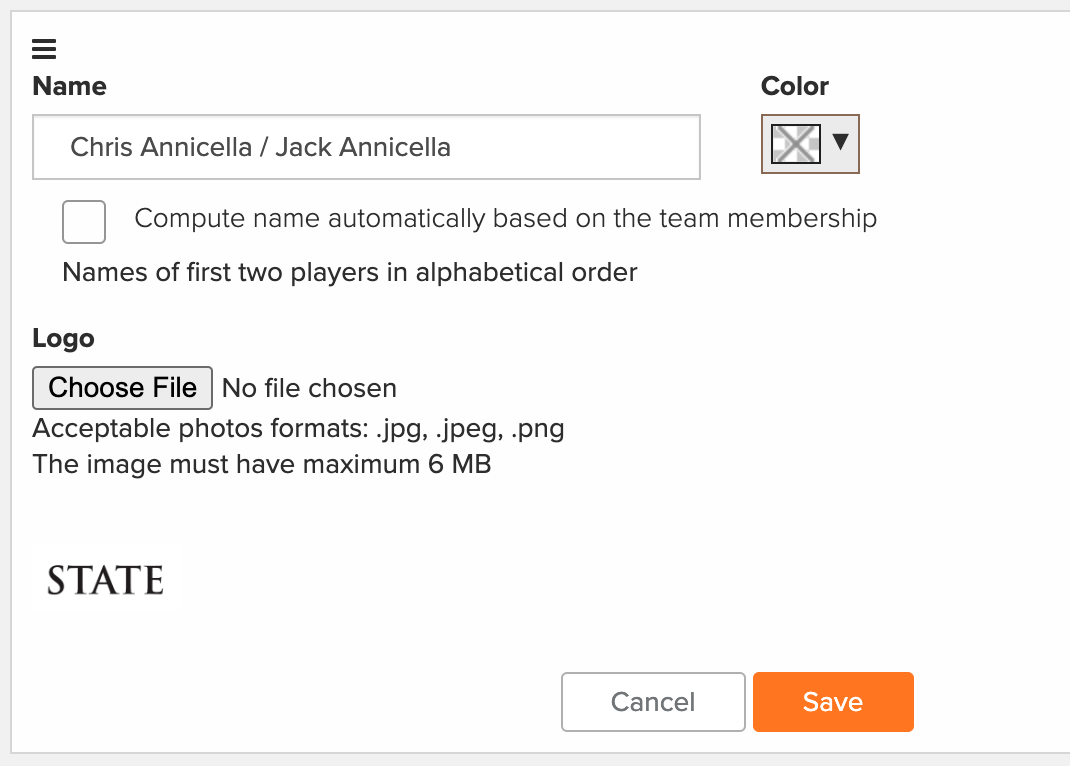Click the acceptable photo formats note
Image resolution: width=1070 pixels, height=766 pixels.
click(299, 429)
